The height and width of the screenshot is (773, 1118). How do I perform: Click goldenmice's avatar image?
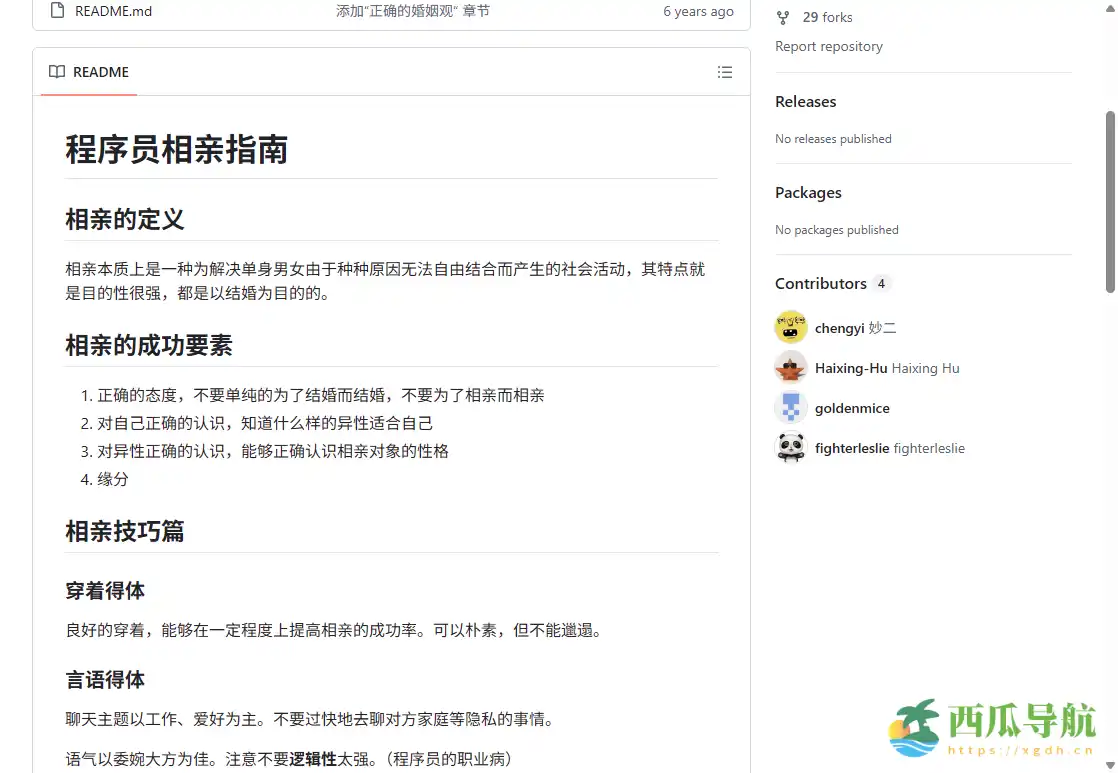790,407
